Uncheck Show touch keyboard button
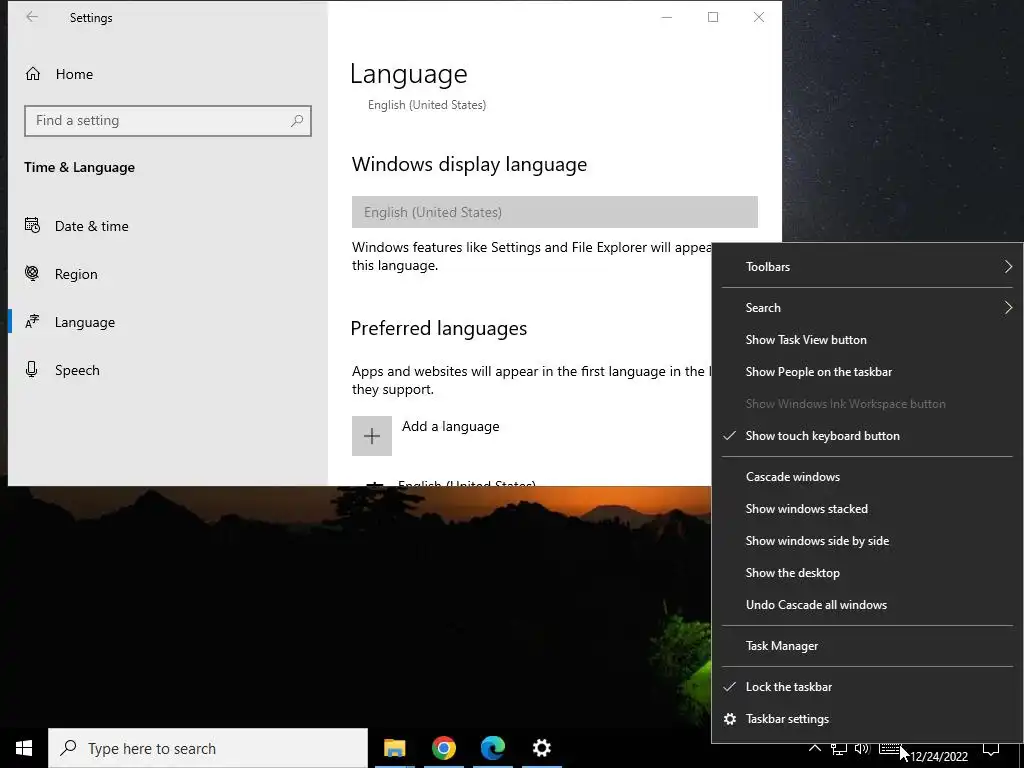This screenshot has height=768, width=1024. [867, 436]
